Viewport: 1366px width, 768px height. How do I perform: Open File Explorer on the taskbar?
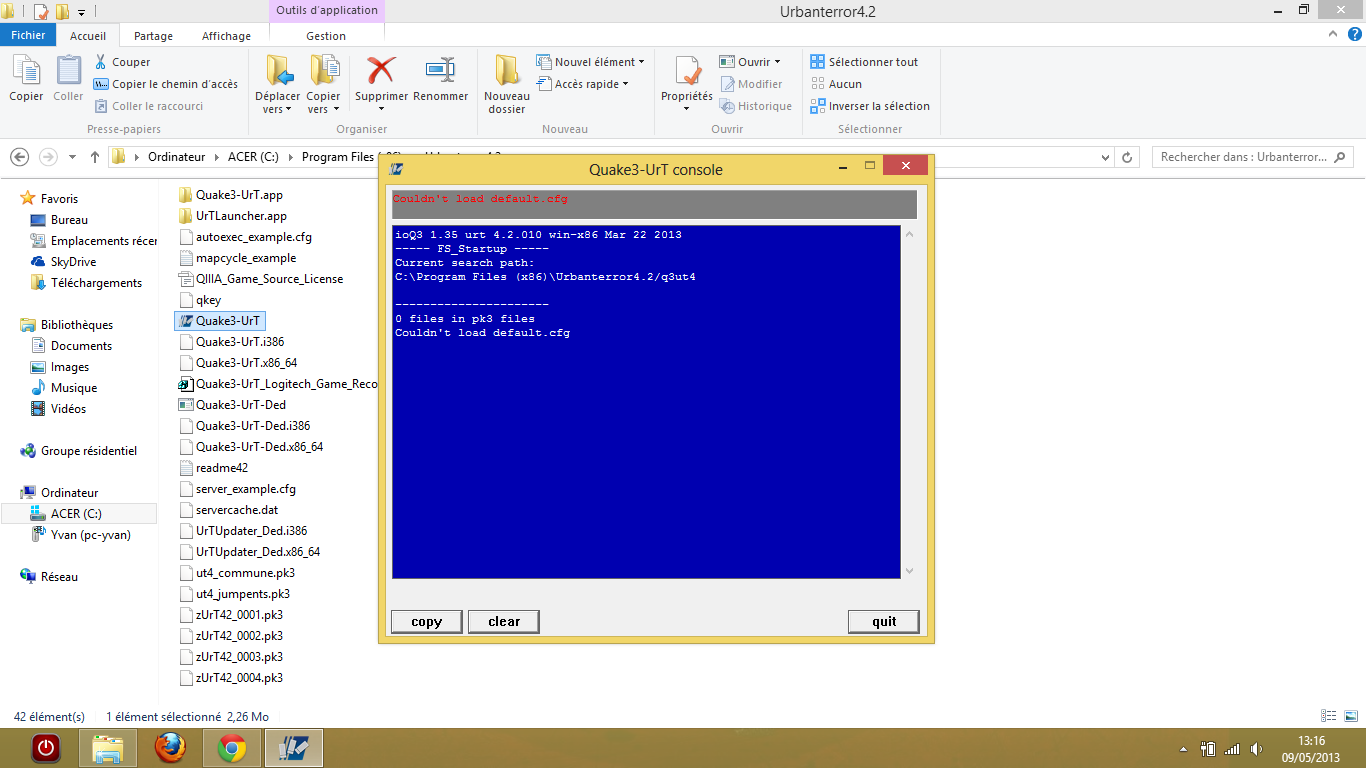point(108,748)
